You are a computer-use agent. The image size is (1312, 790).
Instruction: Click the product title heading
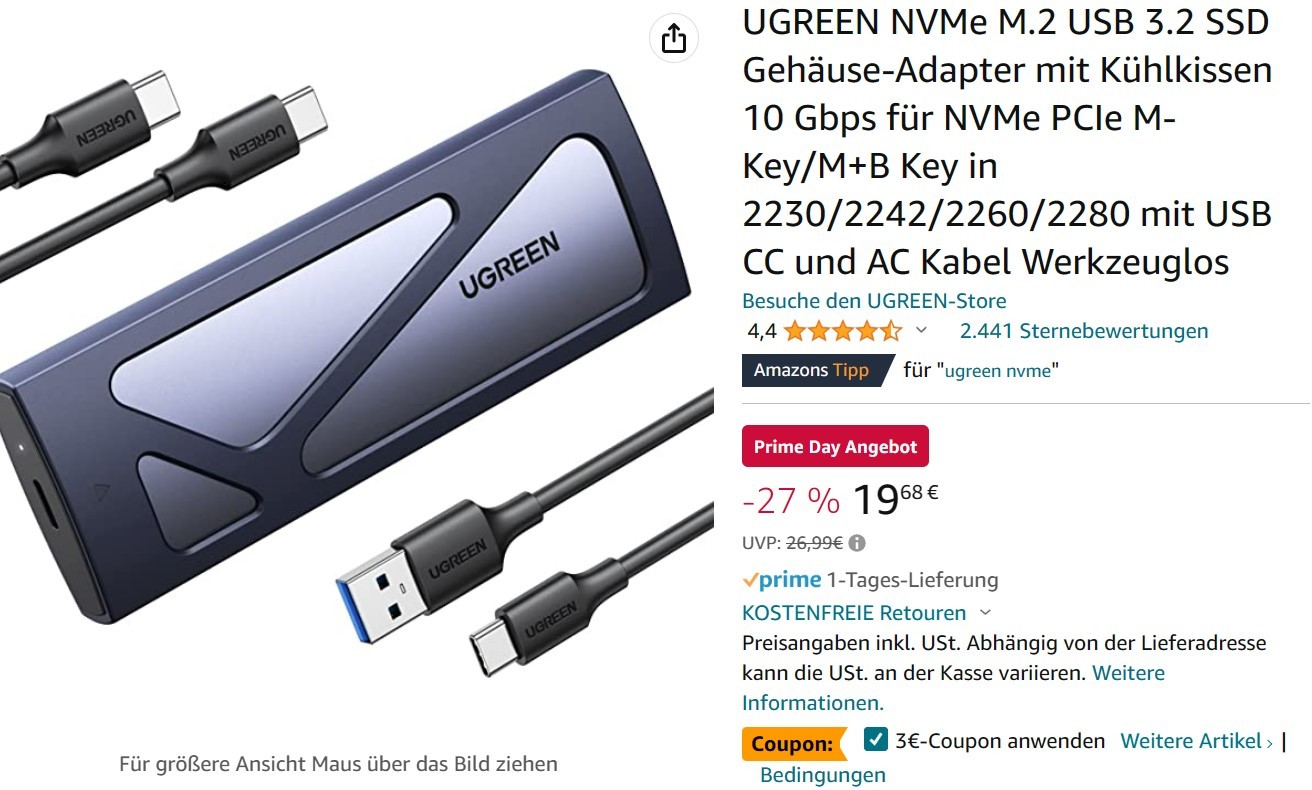[x=1007, y=142]
